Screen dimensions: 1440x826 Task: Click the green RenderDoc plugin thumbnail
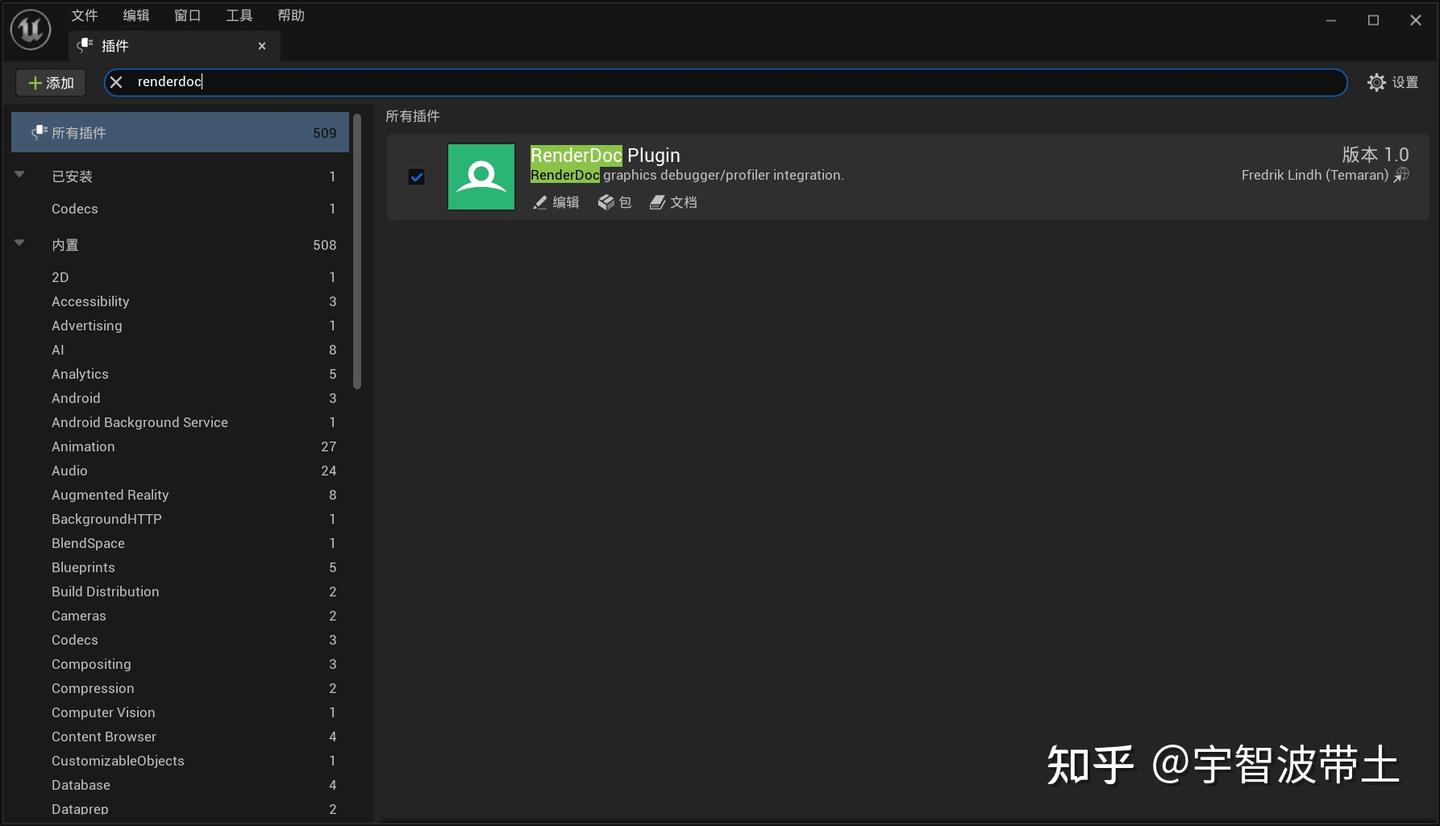point(481,176)
